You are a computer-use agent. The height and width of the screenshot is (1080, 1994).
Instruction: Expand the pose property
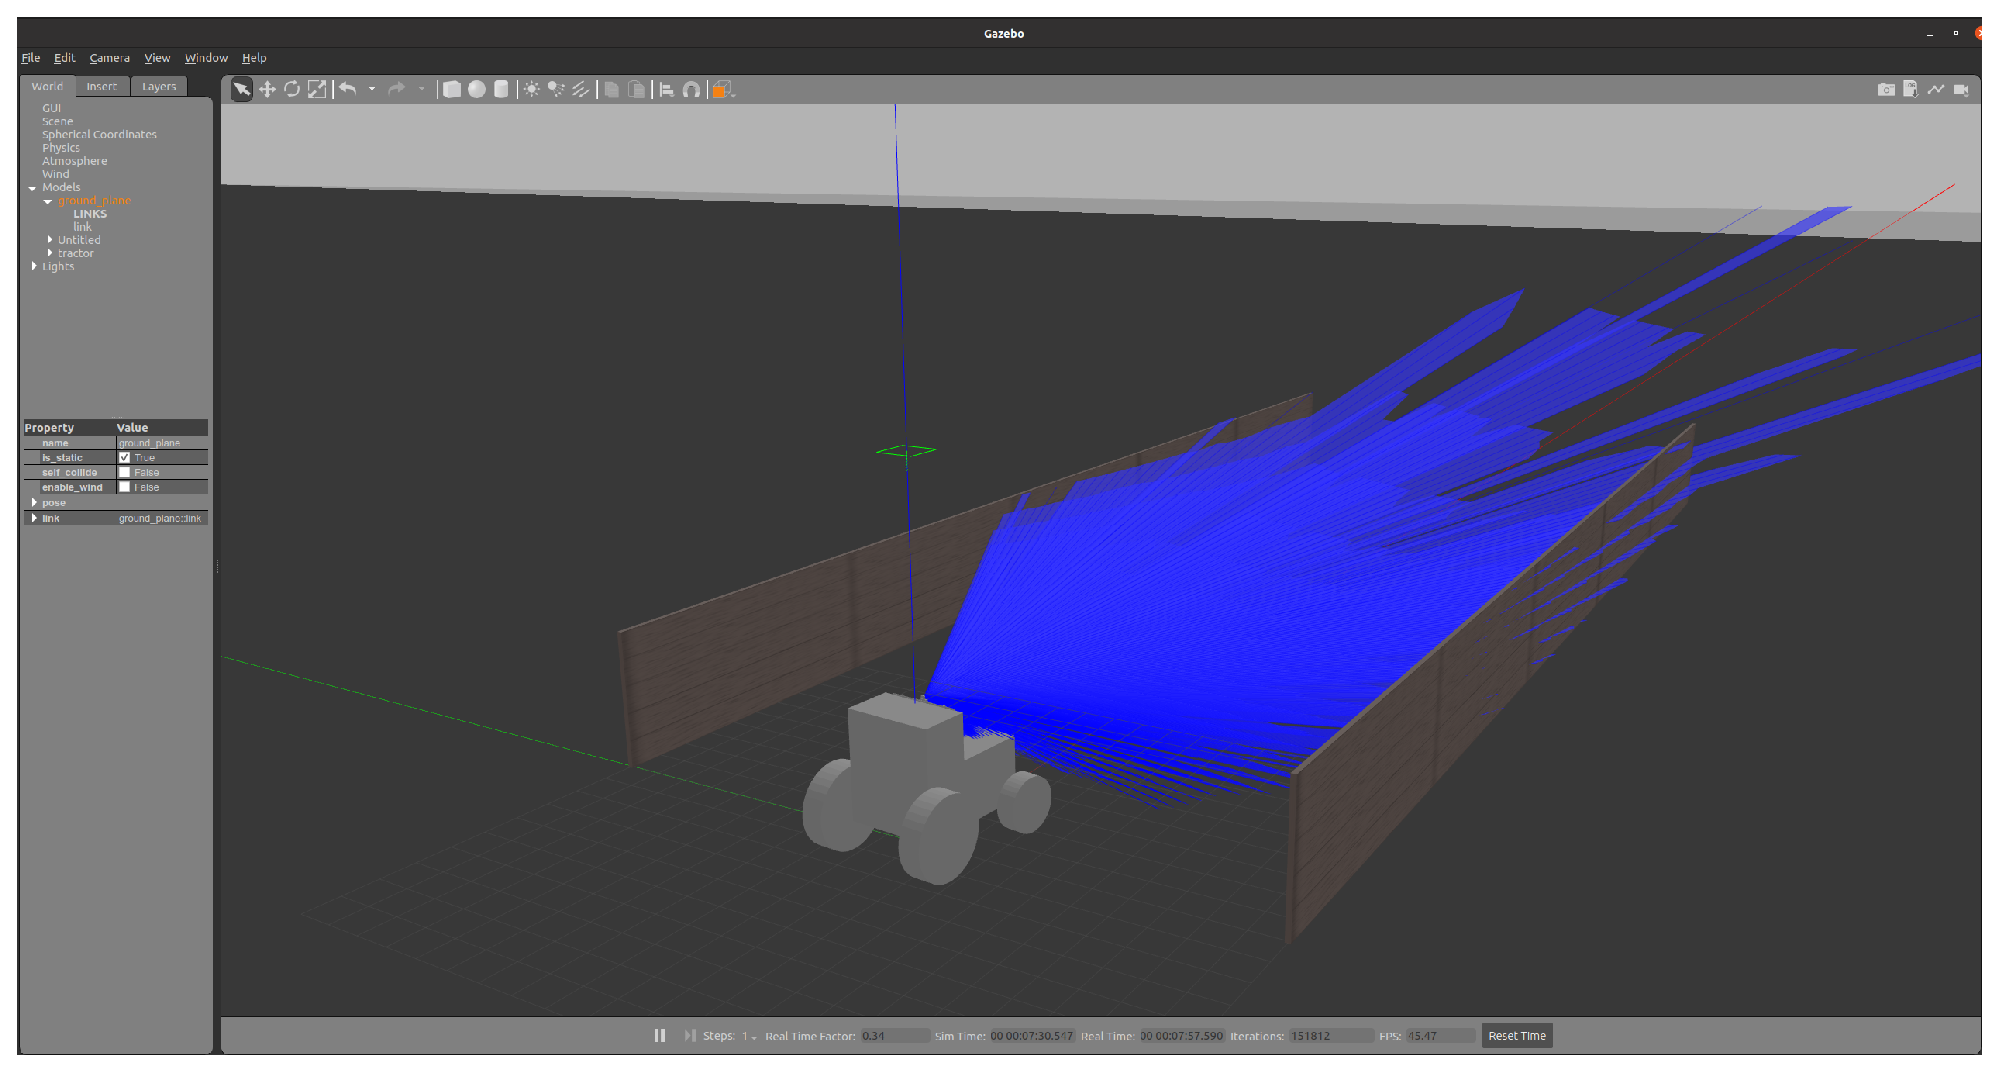pyautogui.click(x=35, y=503)
